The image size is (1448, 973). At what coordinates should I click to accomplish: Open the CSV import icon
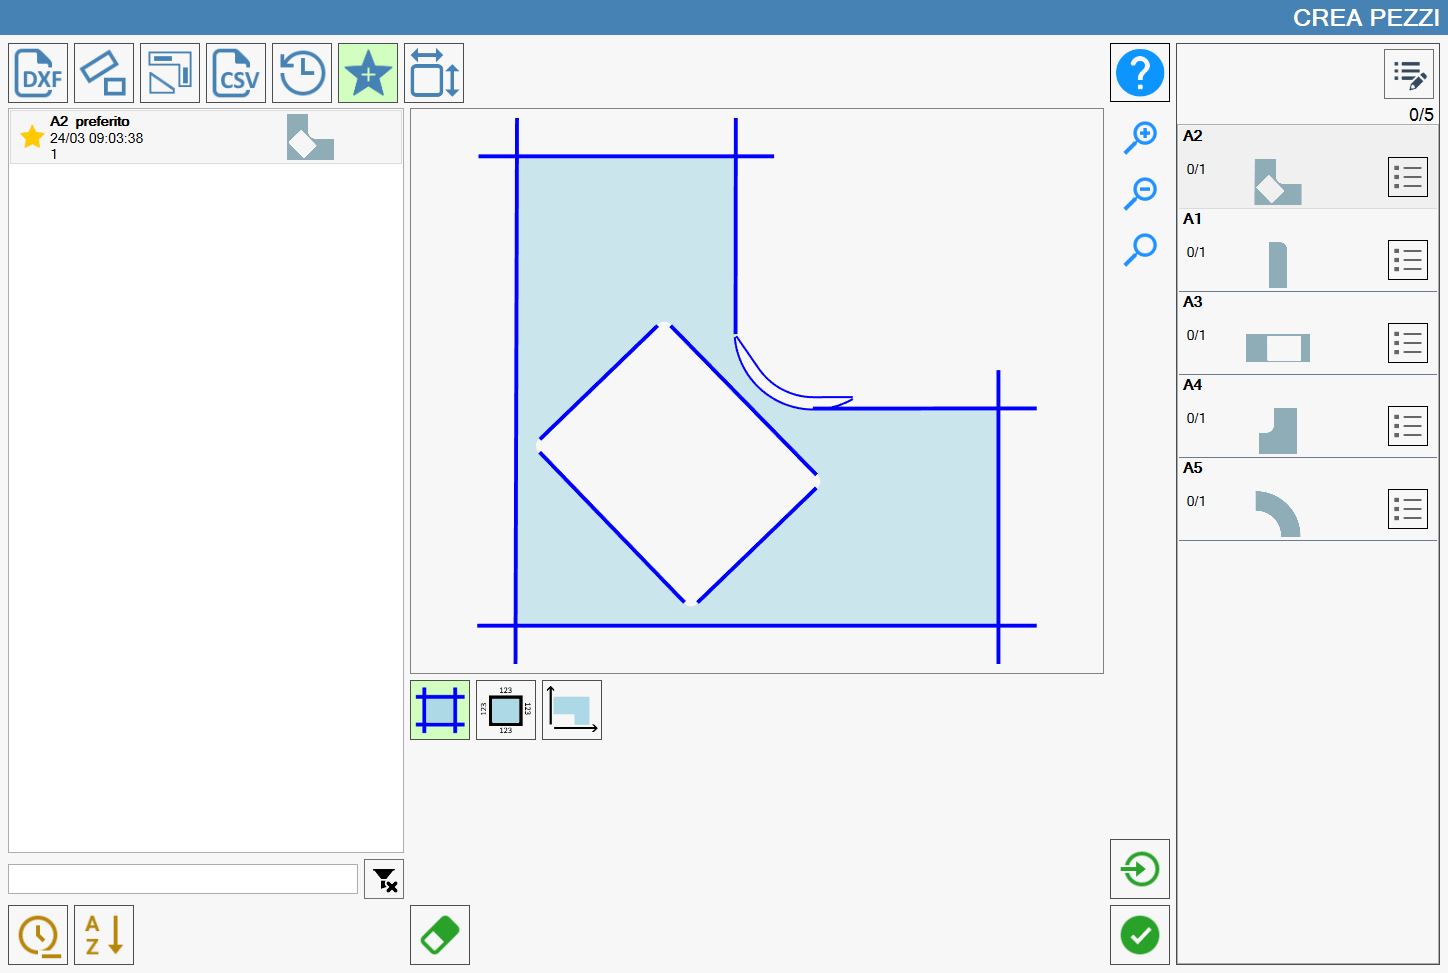(236, 73)
